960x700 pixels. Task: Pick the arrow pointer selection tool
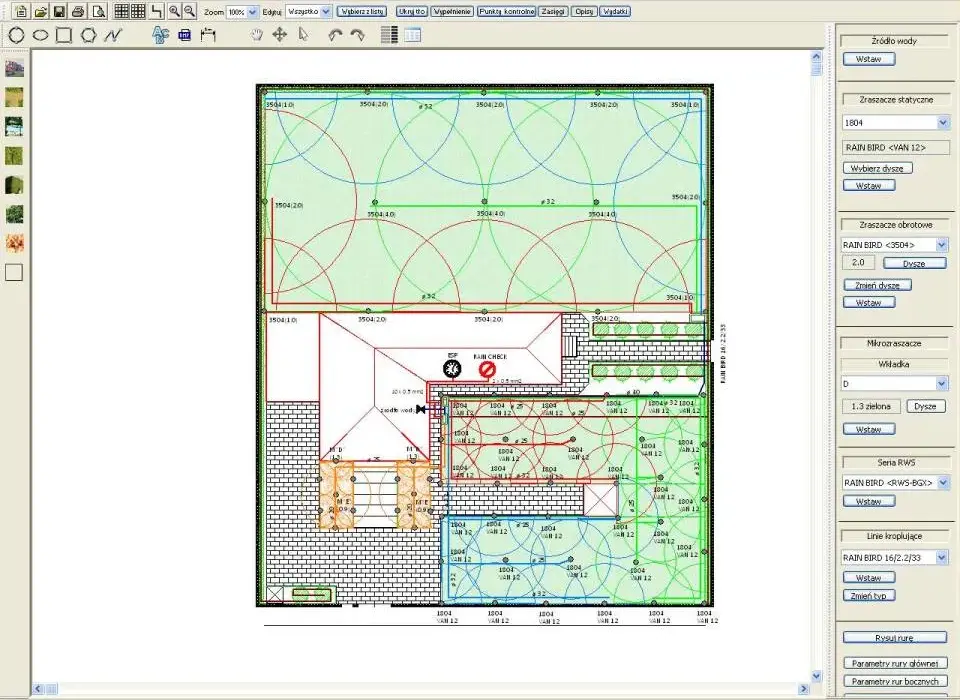pos(303,35)
